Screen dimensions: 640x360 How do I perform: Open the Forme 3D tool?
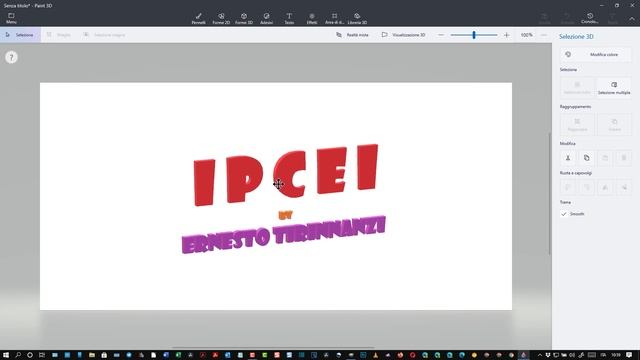pos(244,18)
